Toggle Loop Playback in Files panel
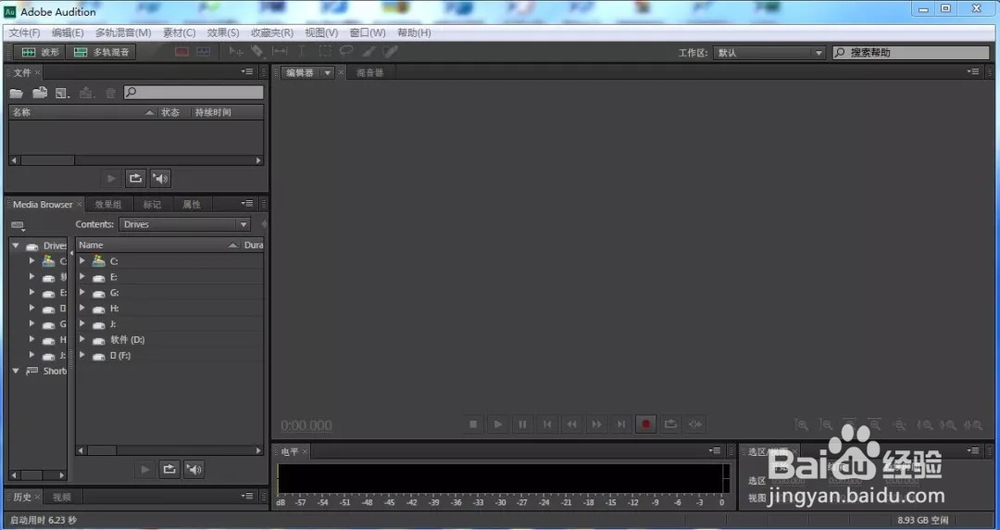The height and width of the screenshot is (530, 1000). point(135,179)
